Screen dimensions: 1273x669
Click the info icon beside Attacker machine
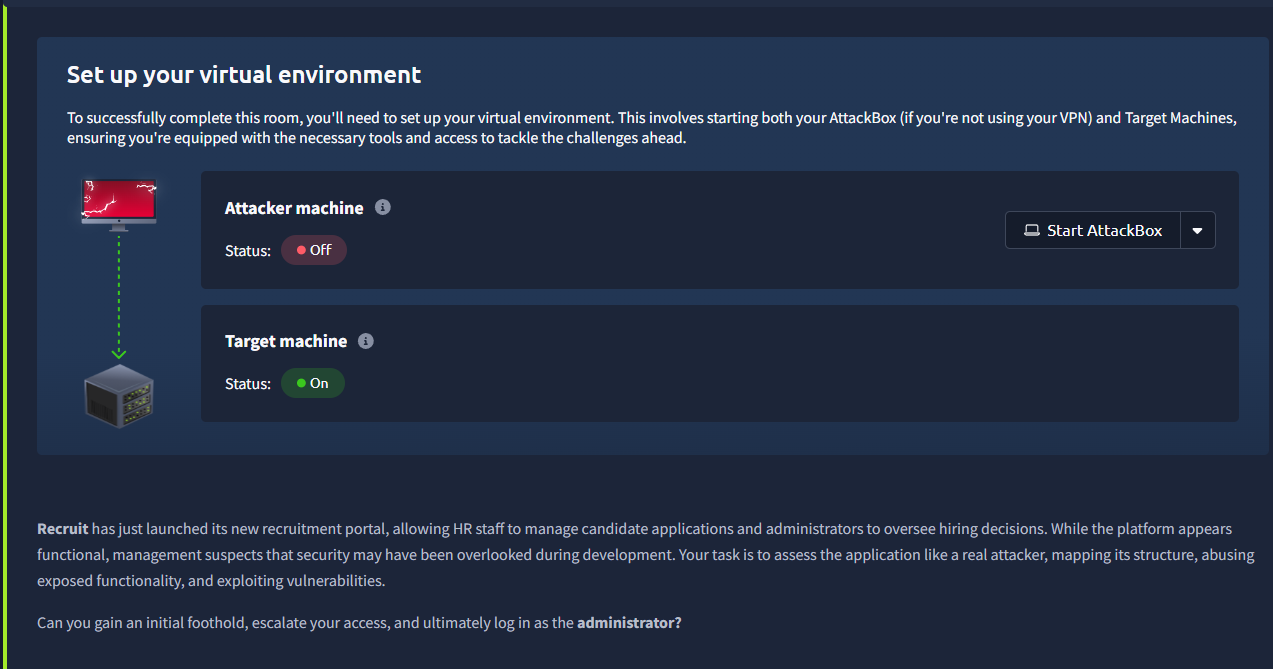383,208
